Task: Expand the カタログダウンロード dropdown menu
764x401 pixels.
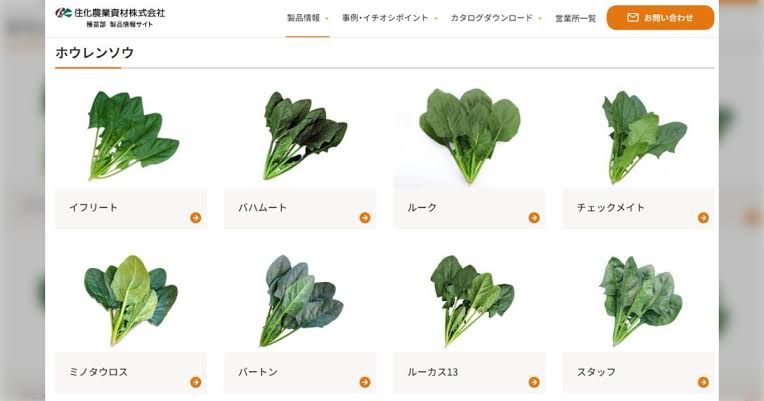Action: [x=496, y=18]
